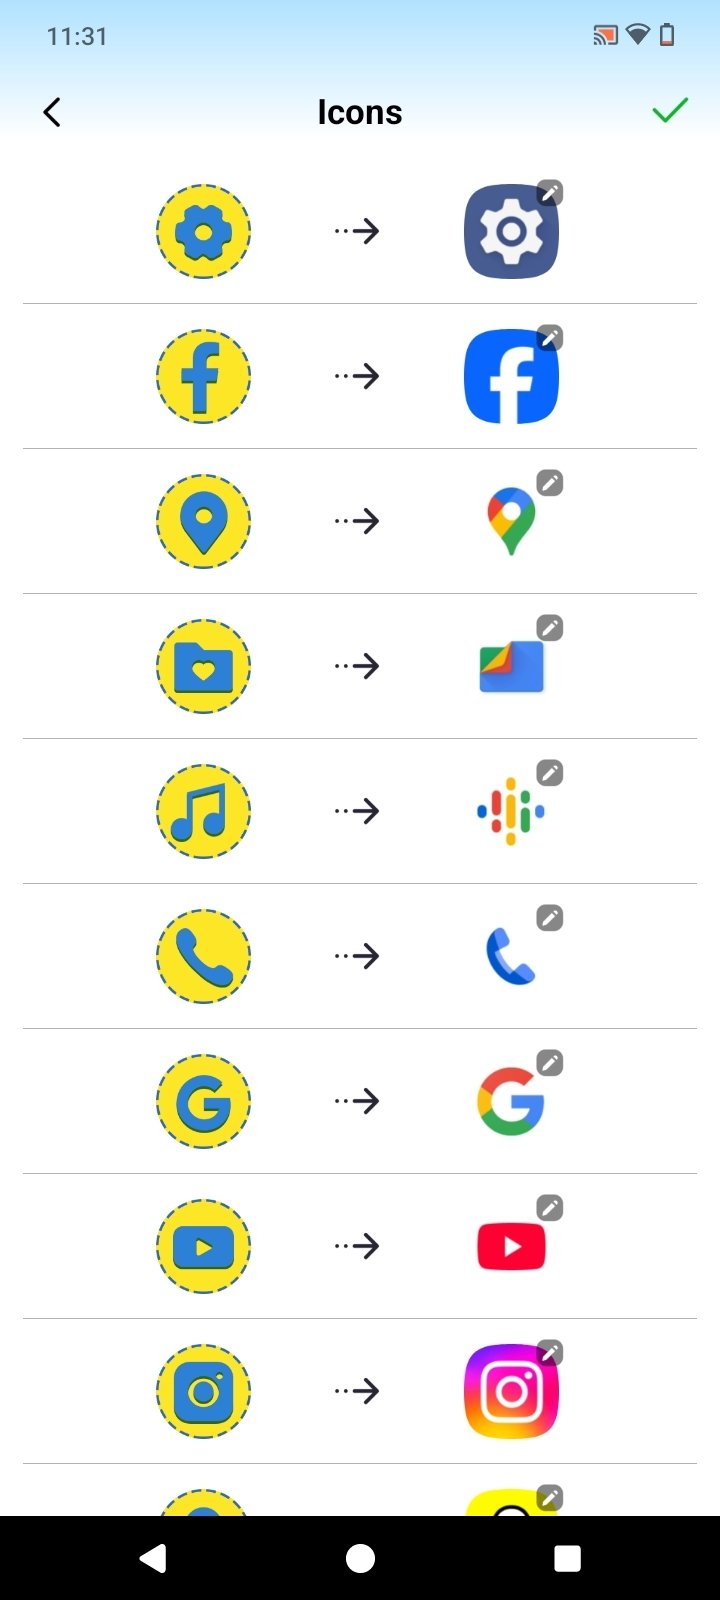Choose the original YouTube app icon
This screenshot has height=1600, width=720.
(x=511, y=1247)
